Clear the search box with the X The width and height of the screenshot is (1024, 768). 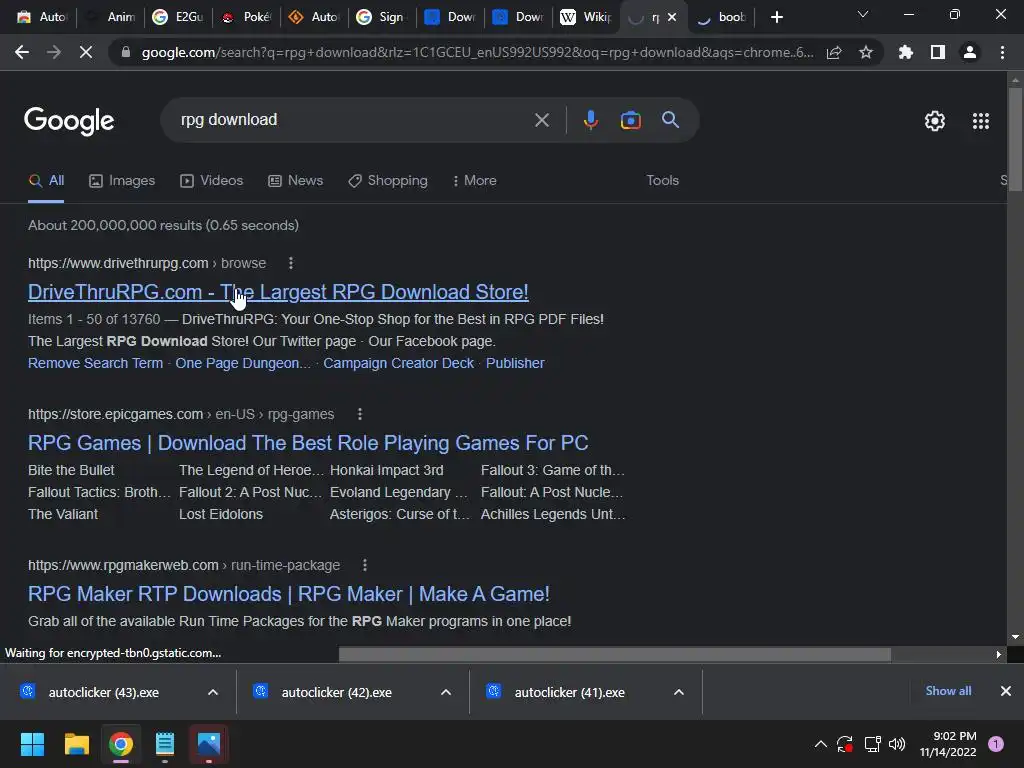tap(541, 120)
